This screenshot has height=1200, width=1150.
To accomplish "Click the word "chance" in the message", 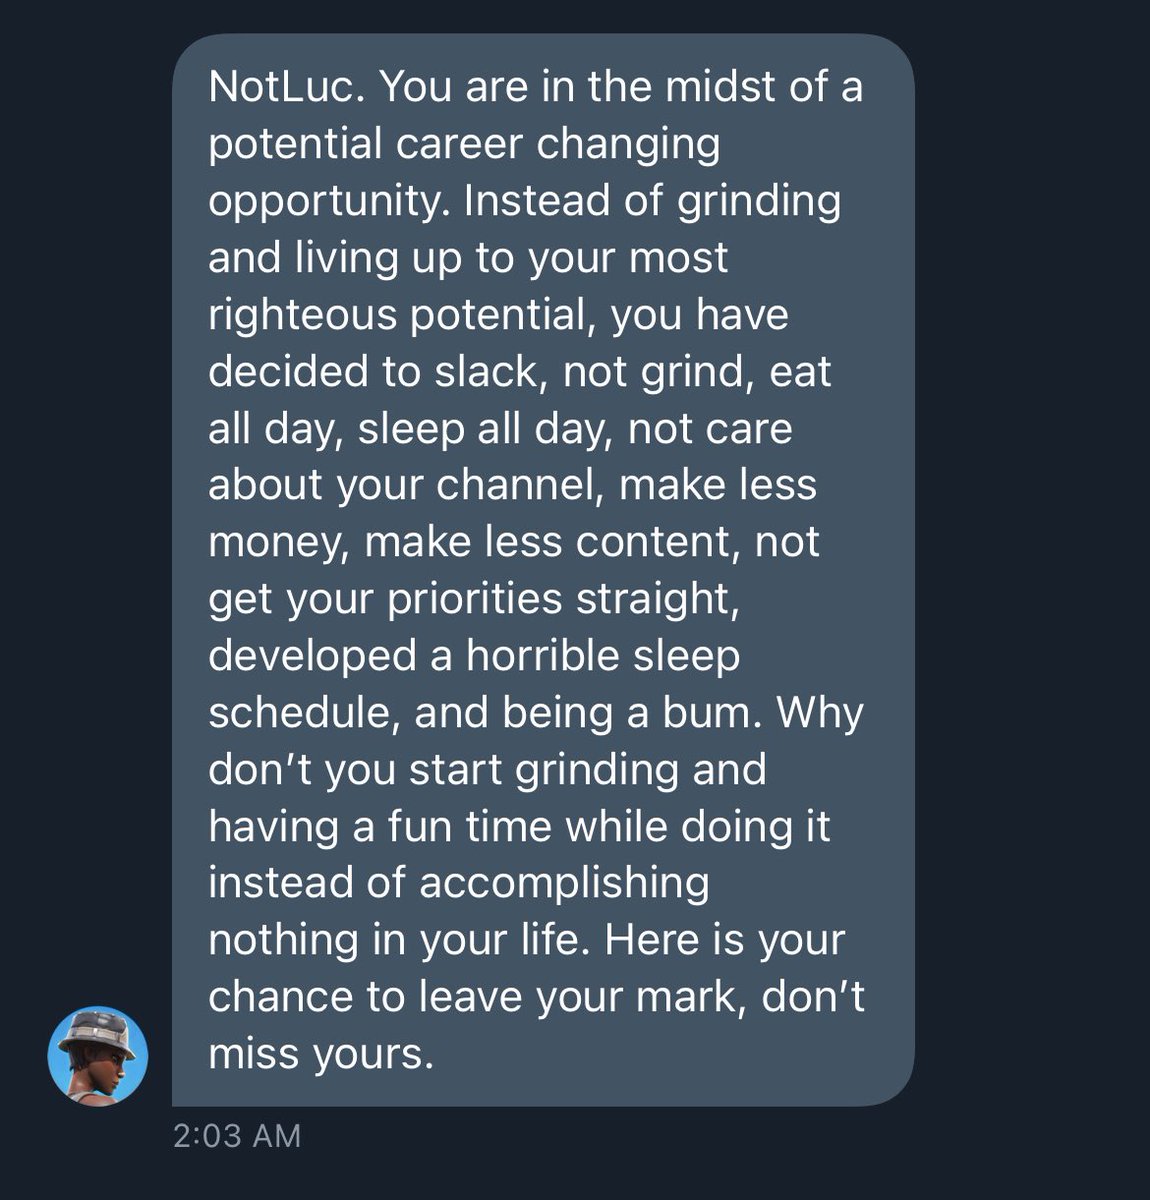I will (279, 997).
